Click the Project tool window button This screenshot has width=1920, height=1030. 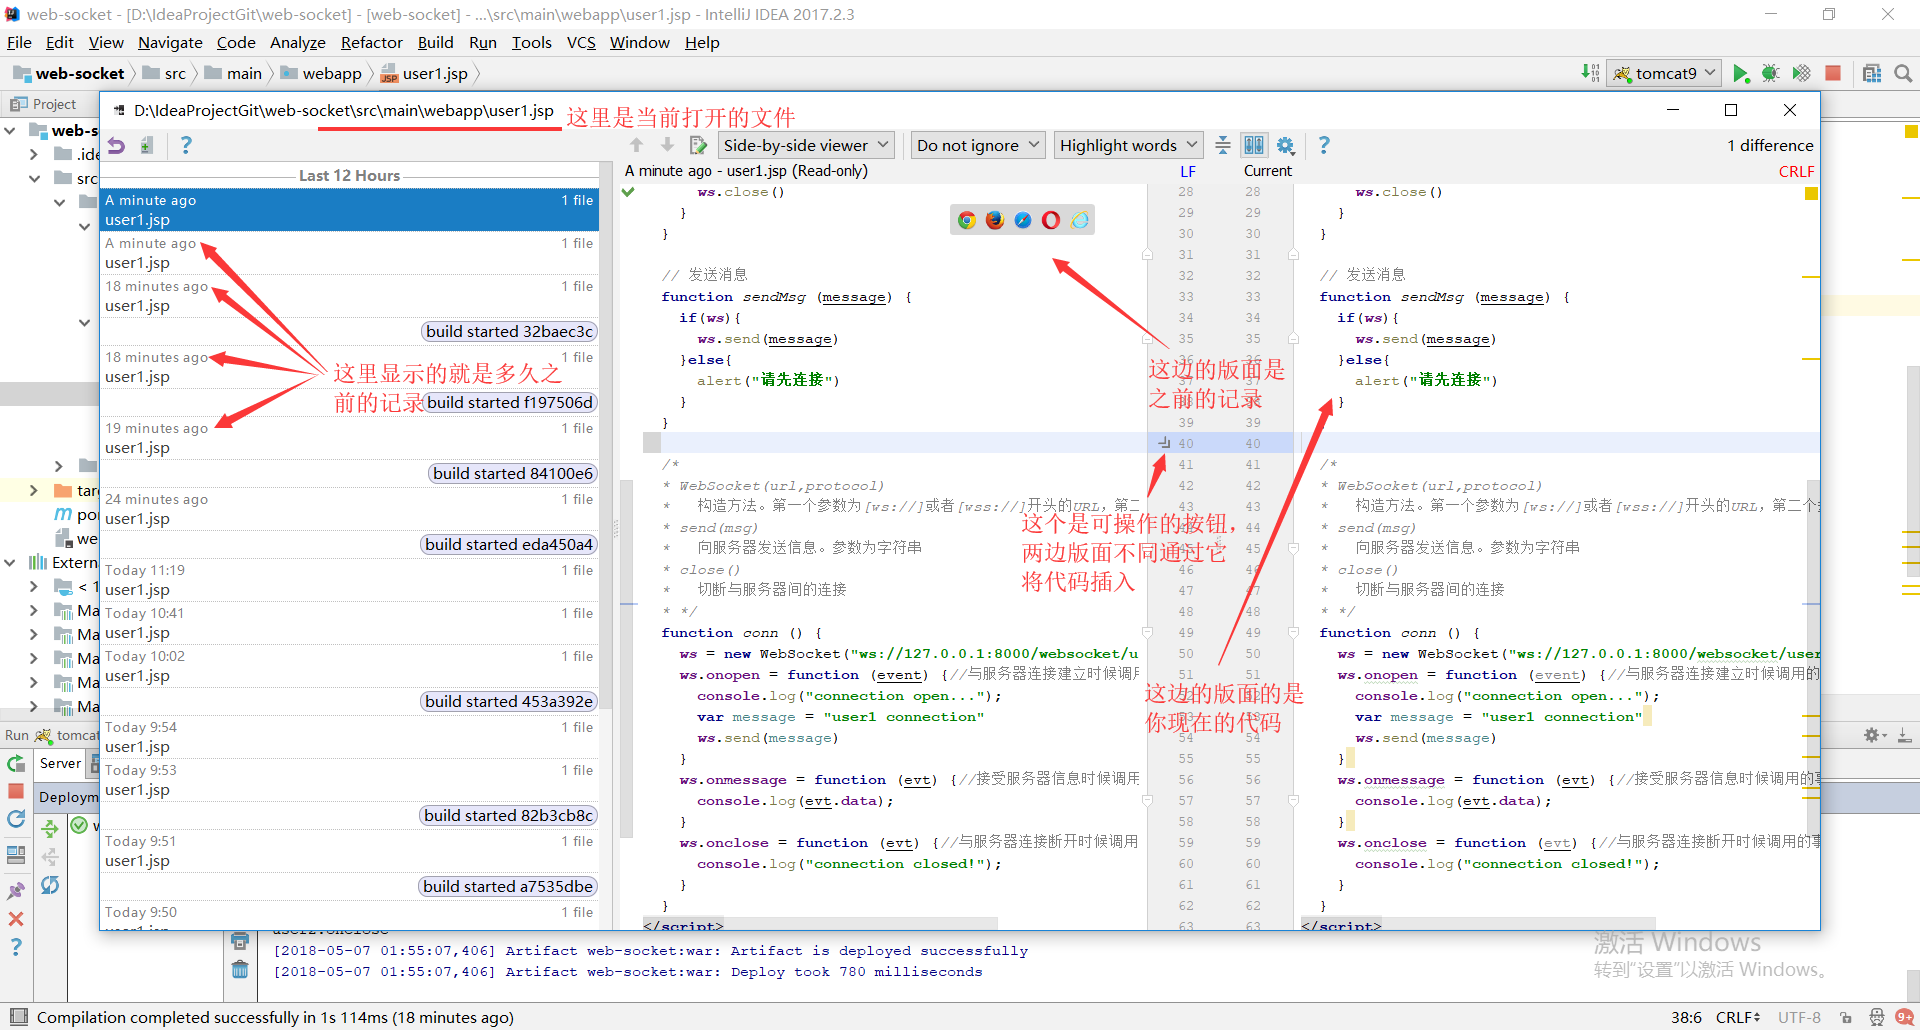tap(44, 104)
